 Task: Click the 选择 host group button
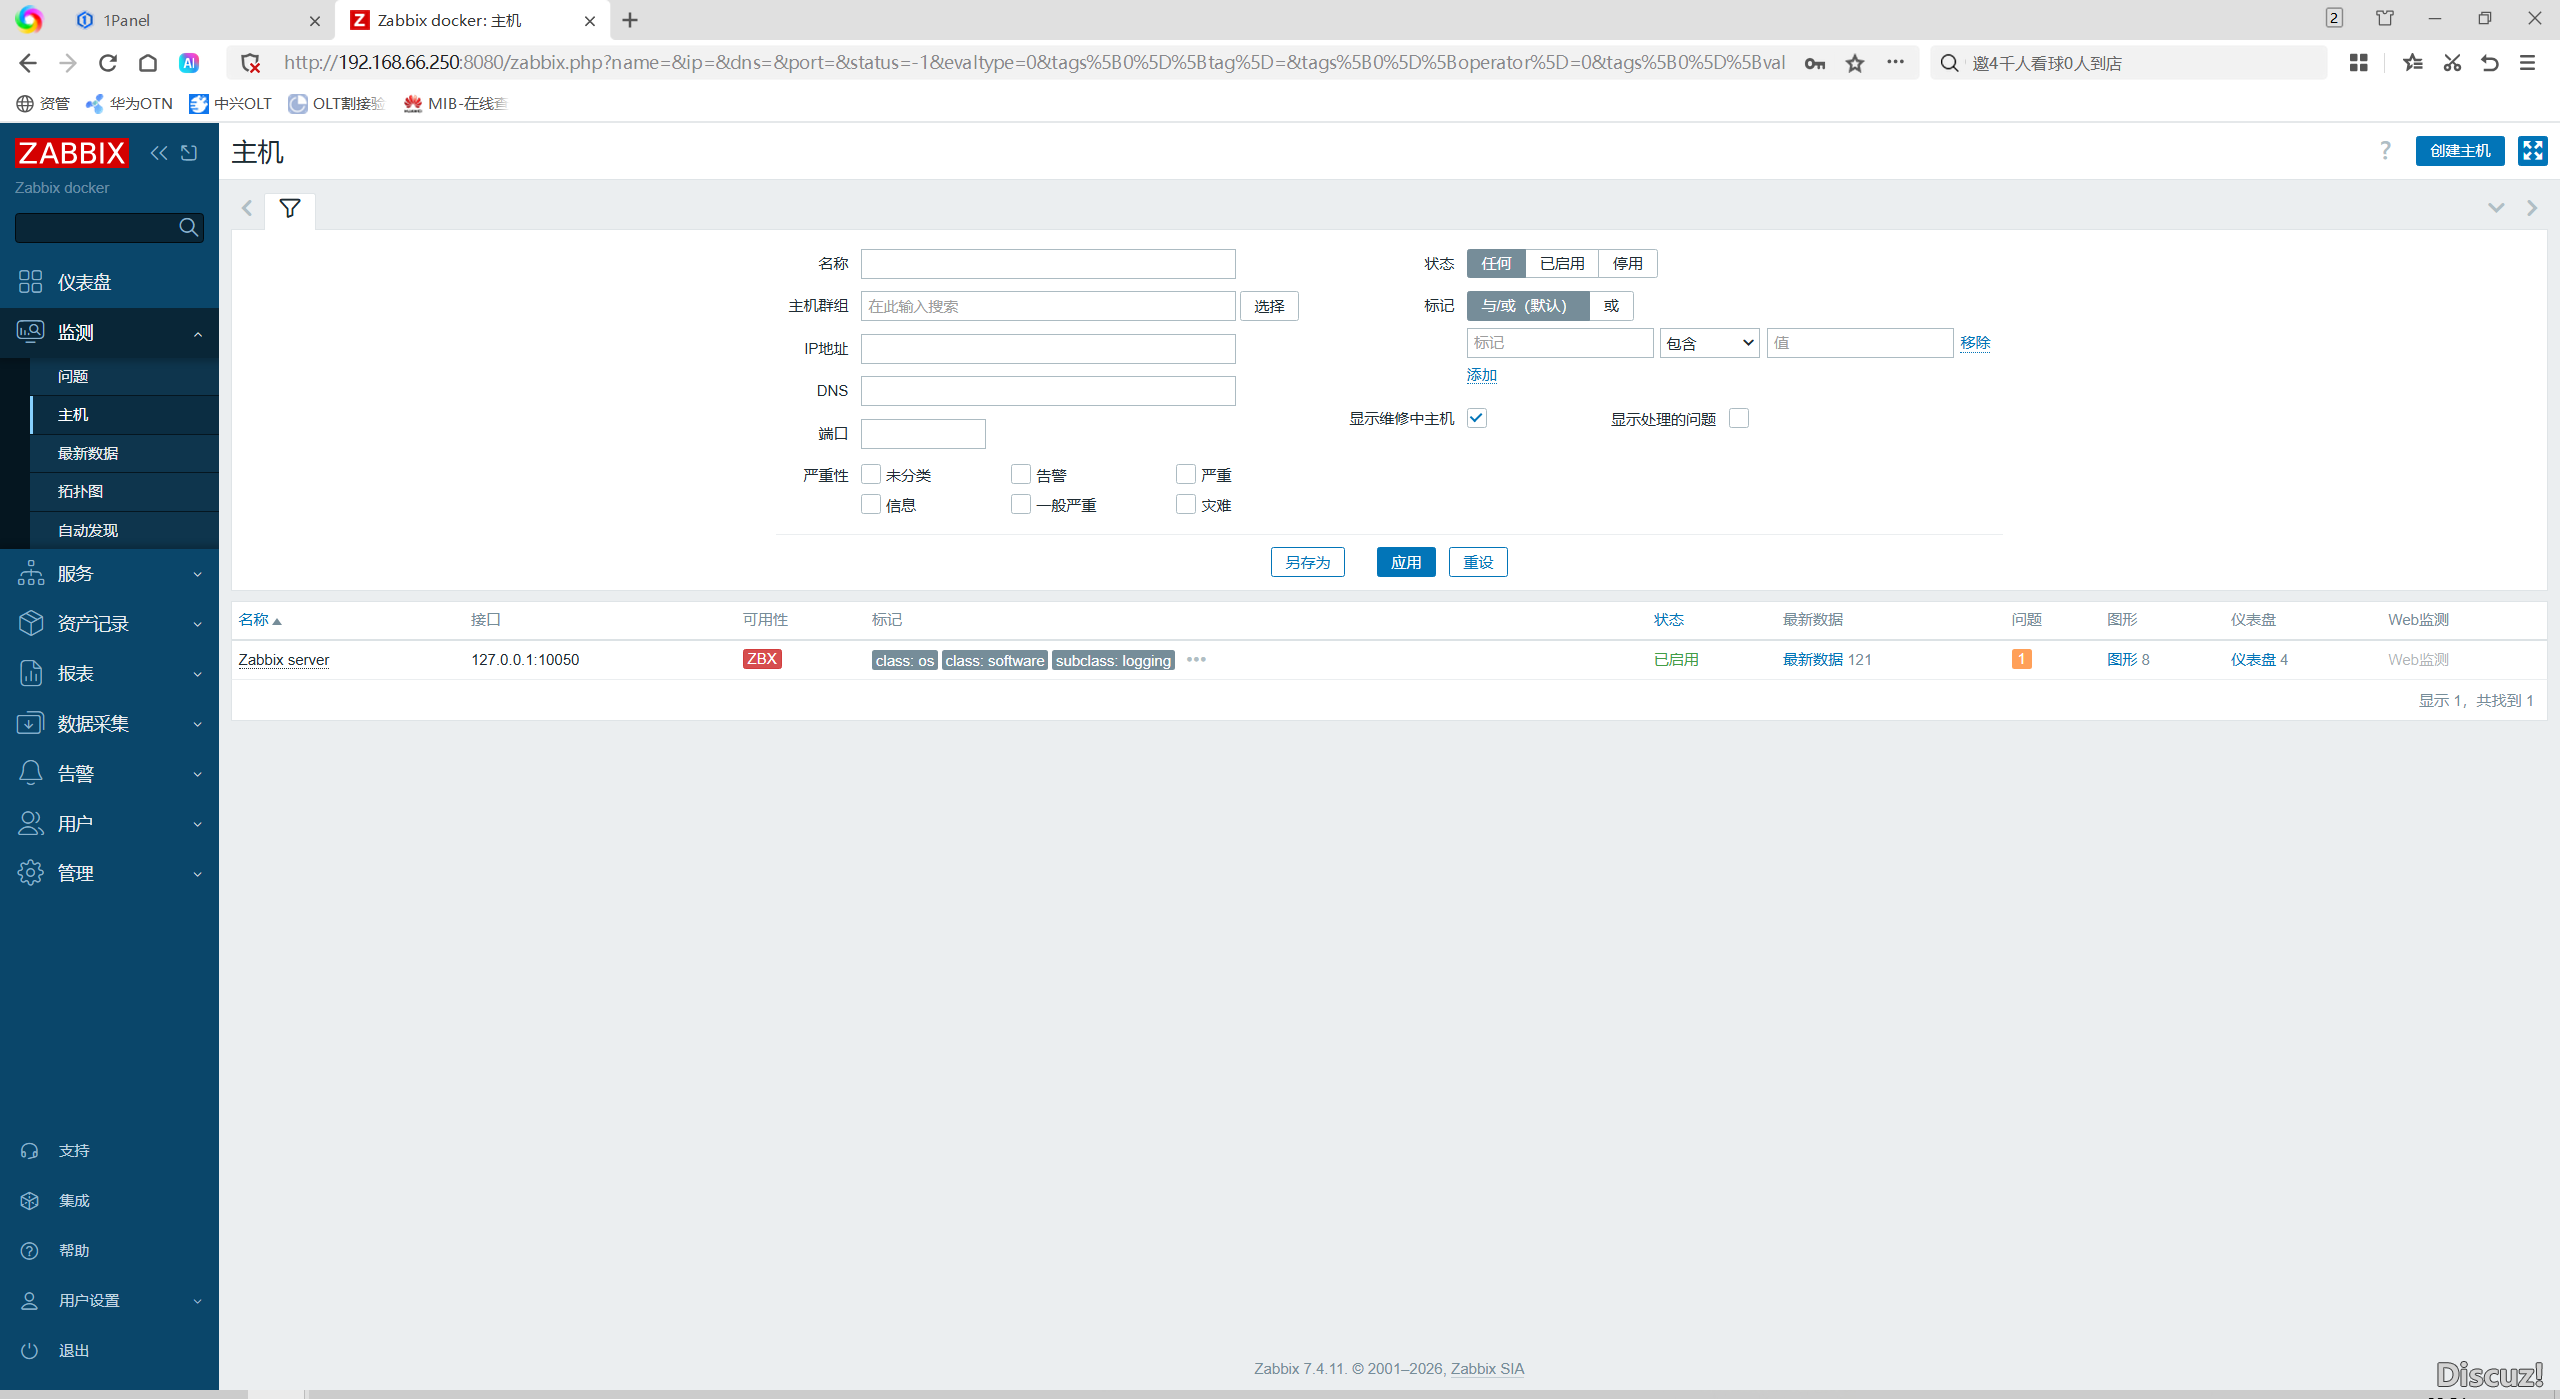1269,306
